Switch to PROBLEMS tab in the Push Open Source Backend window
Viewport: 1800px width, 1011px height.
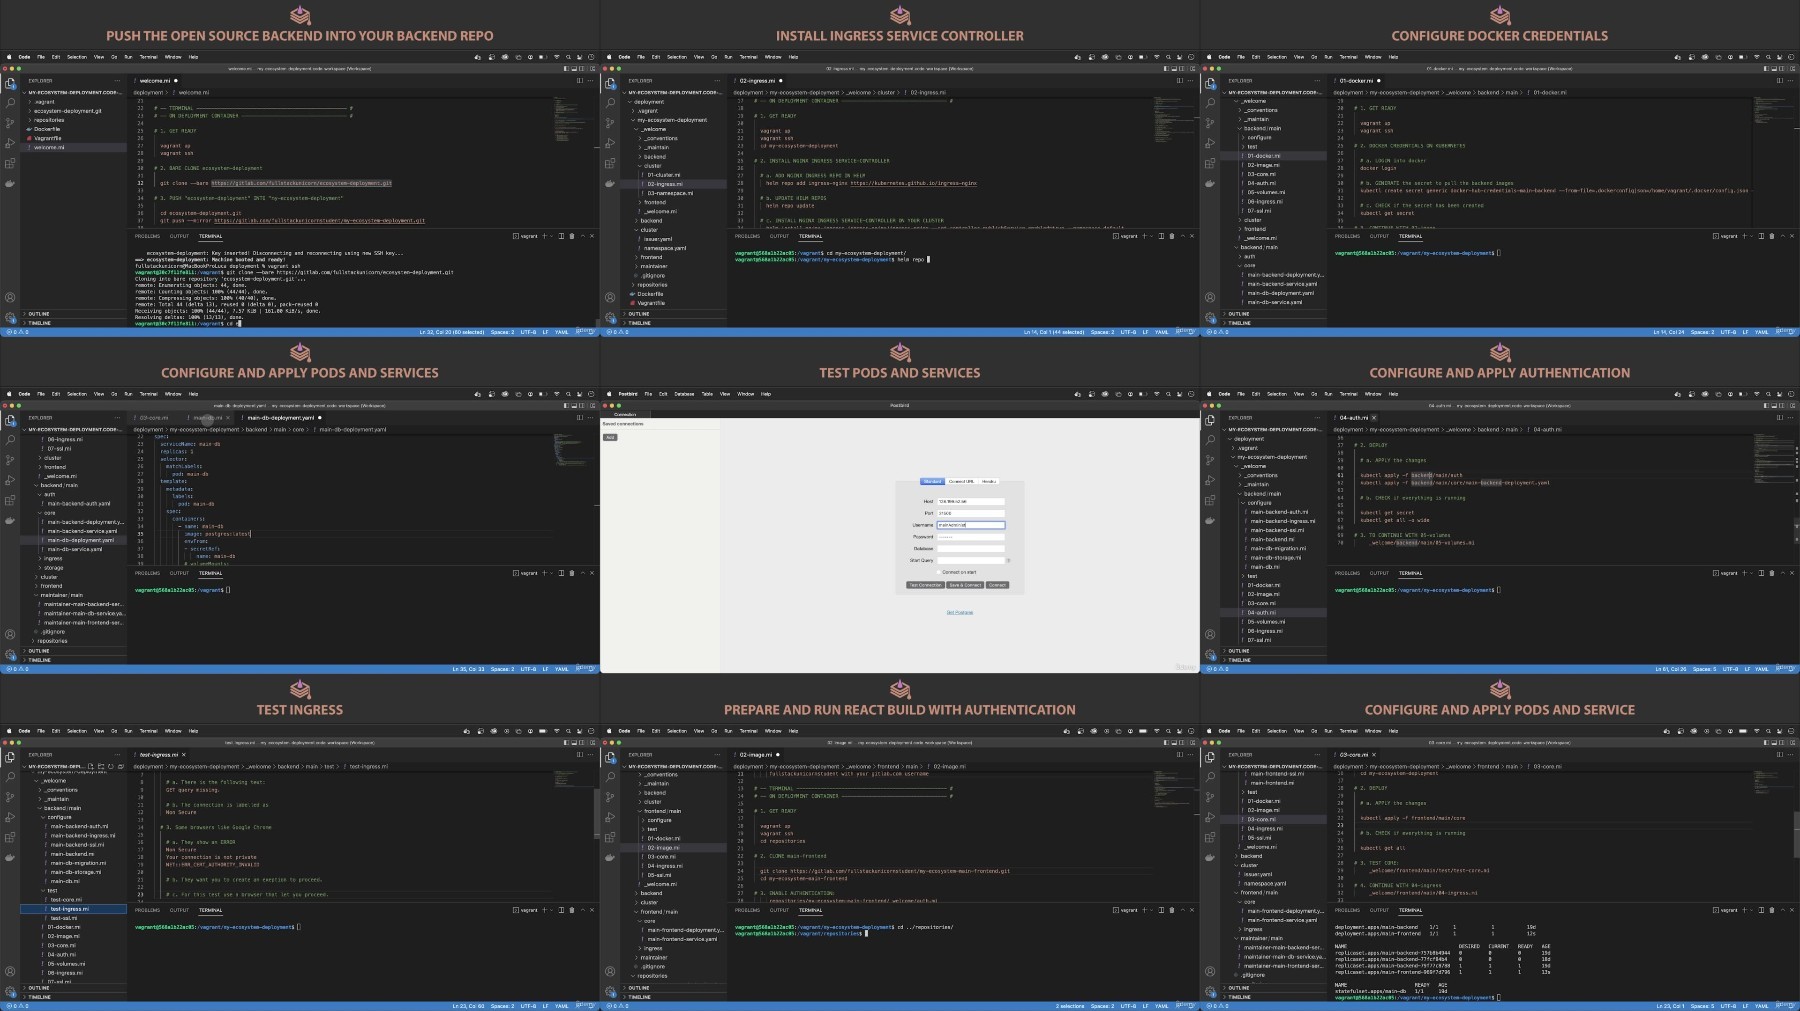click(x=147, y=236)
